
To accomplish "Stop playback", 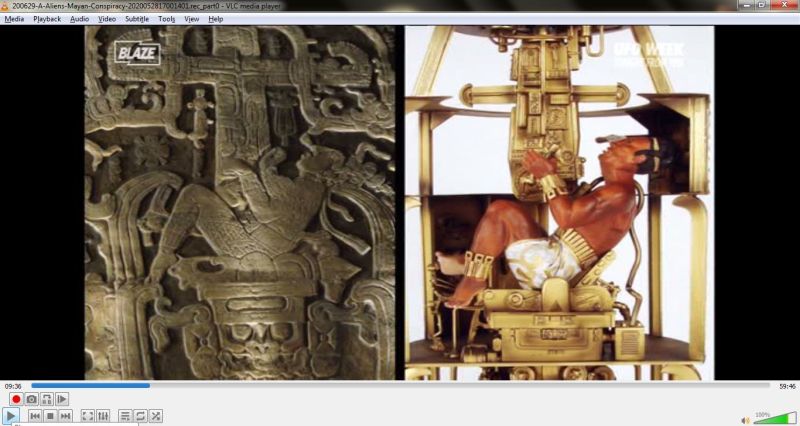I will (x=50, y=416).
